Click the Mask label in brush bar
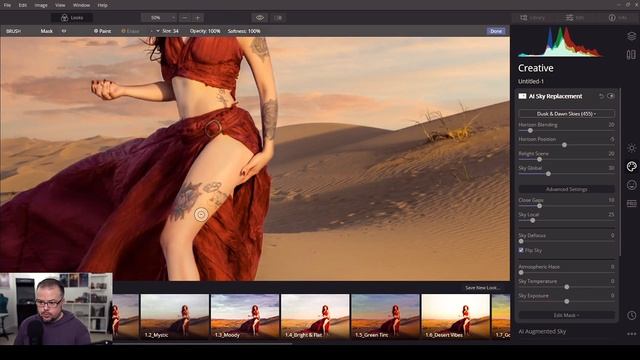Screen dimensions: 640x360 [x=47, y=31]
